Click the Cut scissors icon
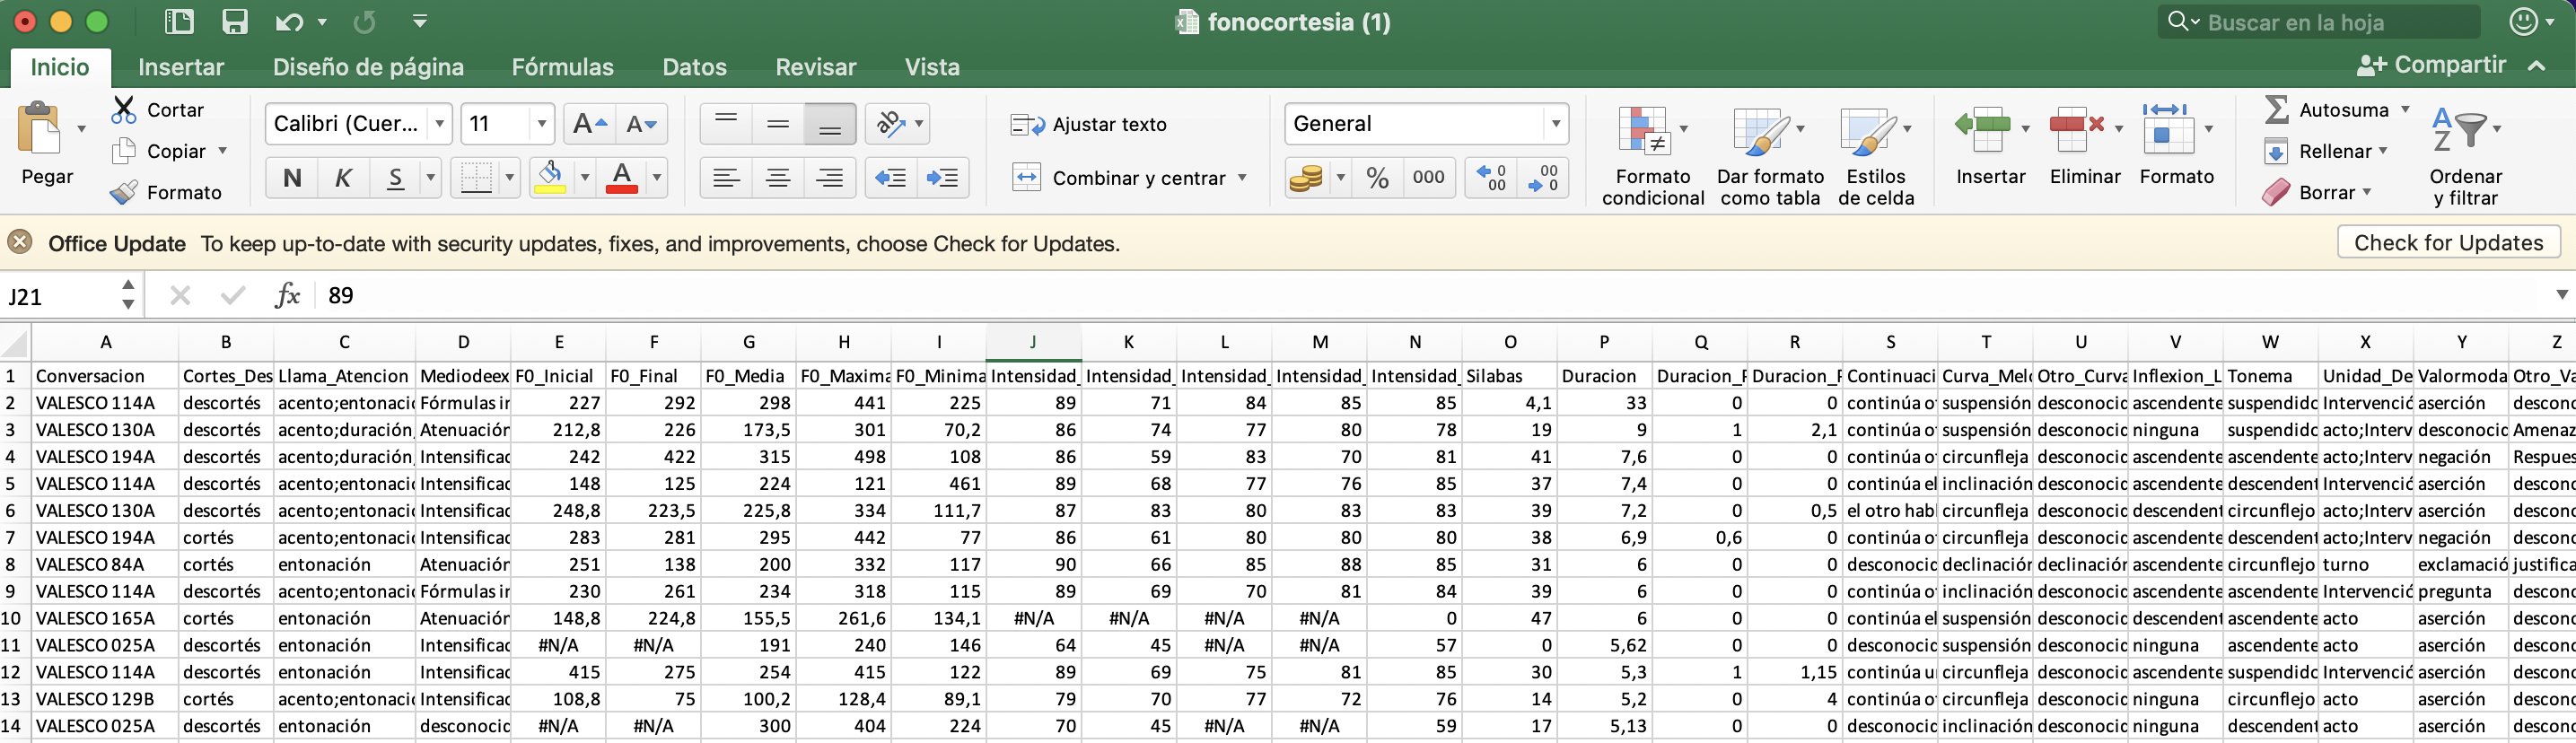 click(124, 109)
